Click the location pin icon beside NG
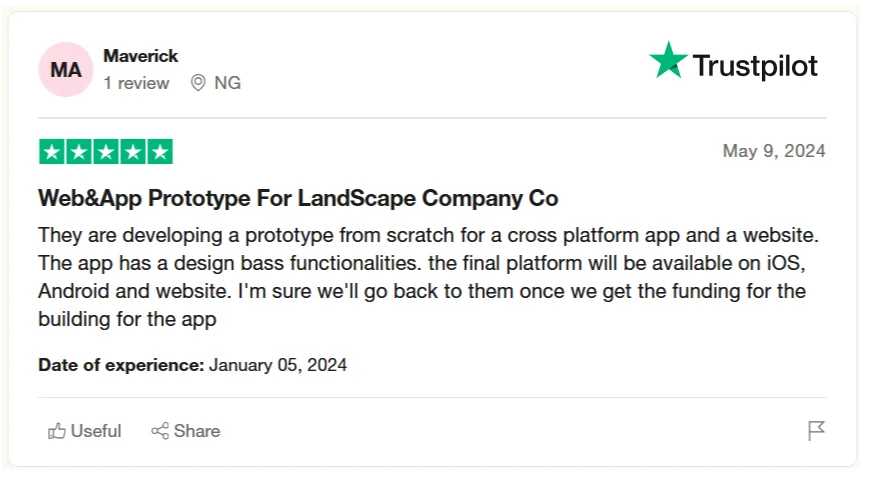This screenshot has height=479, width=876. (198, 83)
